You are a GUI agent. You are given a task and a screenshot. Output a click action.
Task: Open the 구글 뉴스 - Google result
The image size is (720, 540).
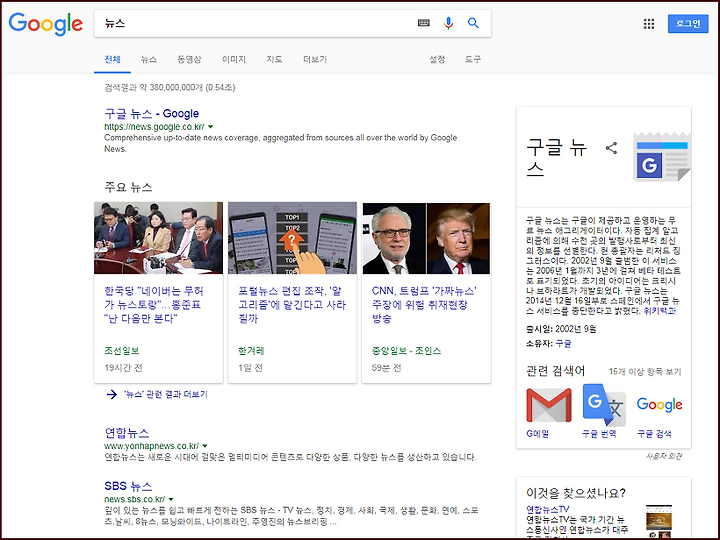[152, 113]
